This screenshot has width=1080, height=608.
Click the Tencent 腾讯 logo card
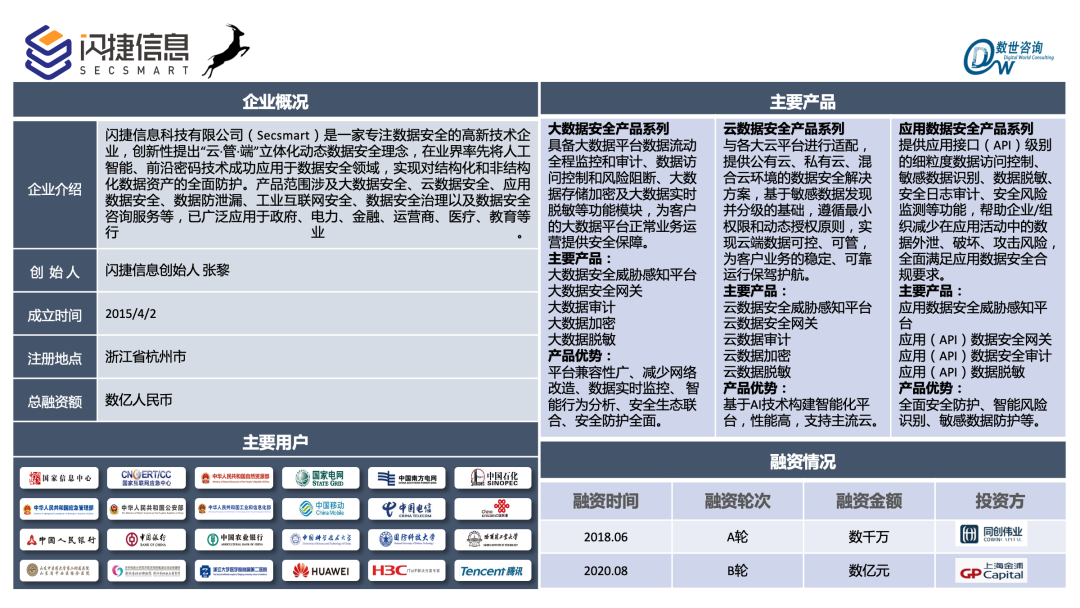point(493,571)
